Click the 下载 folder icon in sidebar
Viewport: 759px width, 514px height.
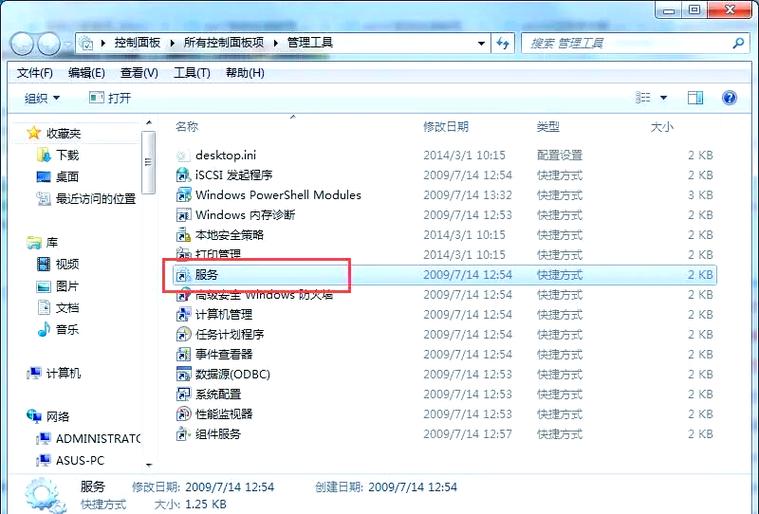[x=43, y=155]
